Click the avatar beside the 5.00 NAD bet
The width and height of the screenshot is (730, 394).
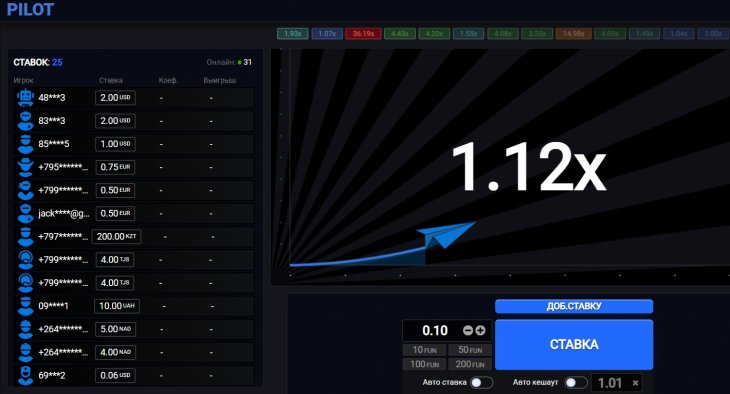click(25, 329)
